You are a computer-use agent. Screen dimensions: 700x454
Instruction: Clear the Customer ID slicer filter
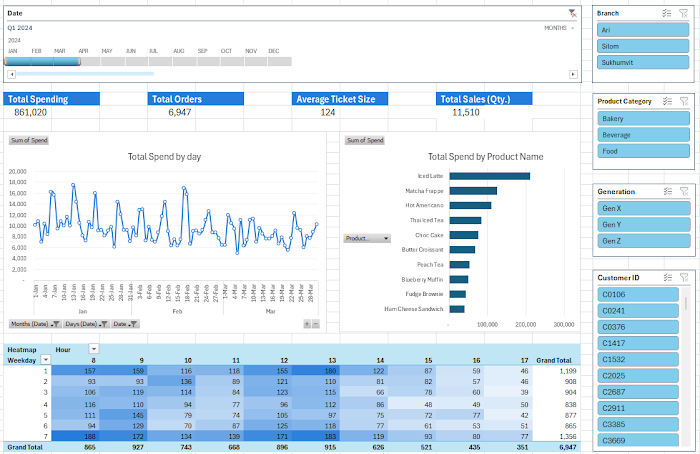(x=684, y=278)
